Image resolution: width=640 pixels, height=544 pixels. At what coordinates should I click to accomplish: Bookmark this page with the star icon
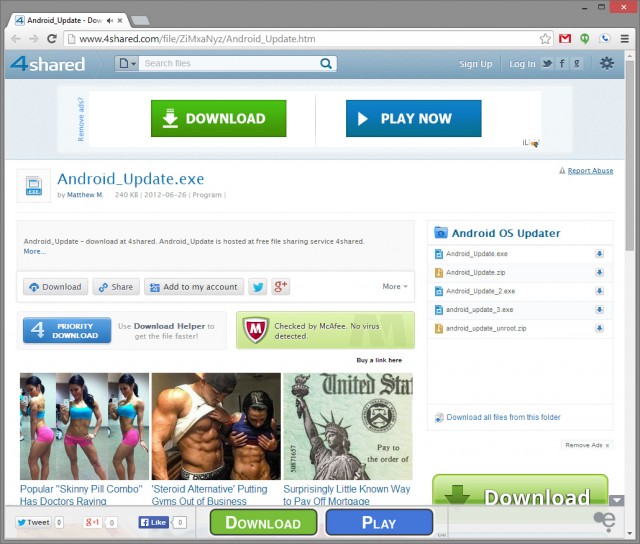pos(545,39)
